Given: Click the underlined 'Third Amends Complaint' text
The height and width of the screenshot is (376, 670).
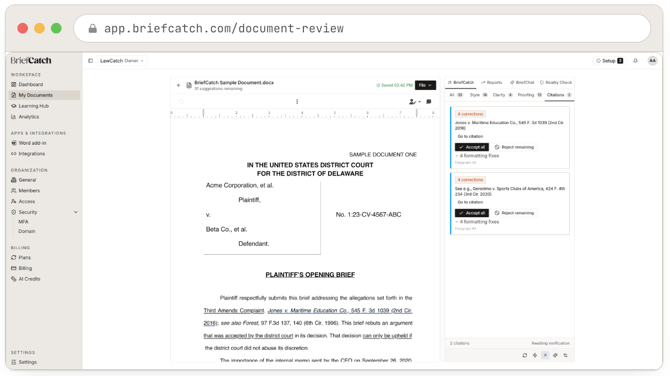Looking at the screenshot, I should [x=233, y=311].
